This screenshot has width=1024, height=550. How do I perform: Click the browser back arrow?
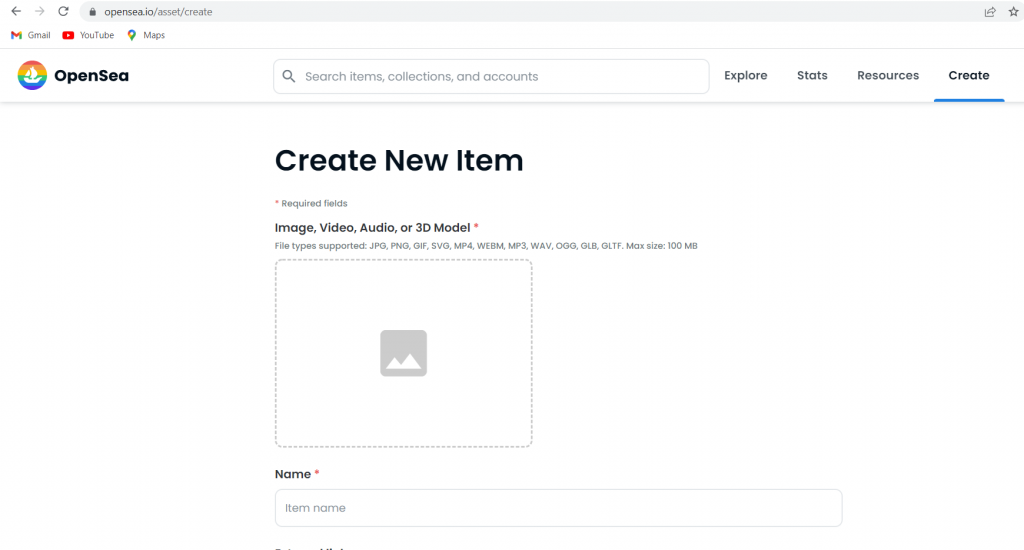point(16,11)
